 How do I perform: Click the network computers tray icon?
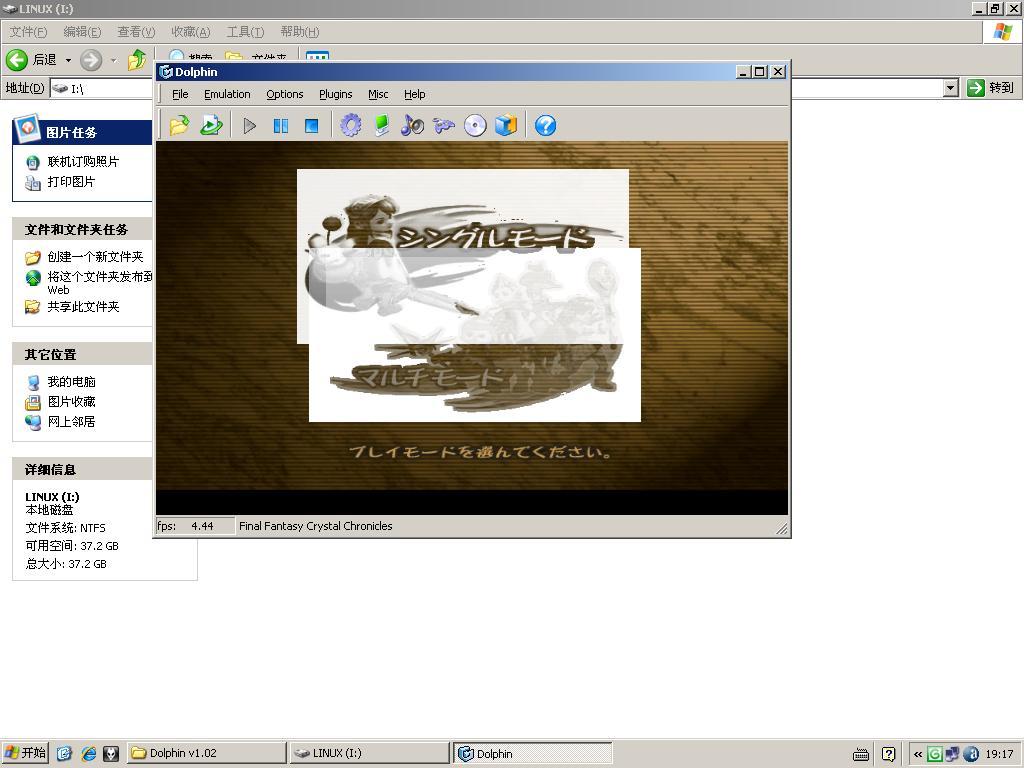(952, 754)
